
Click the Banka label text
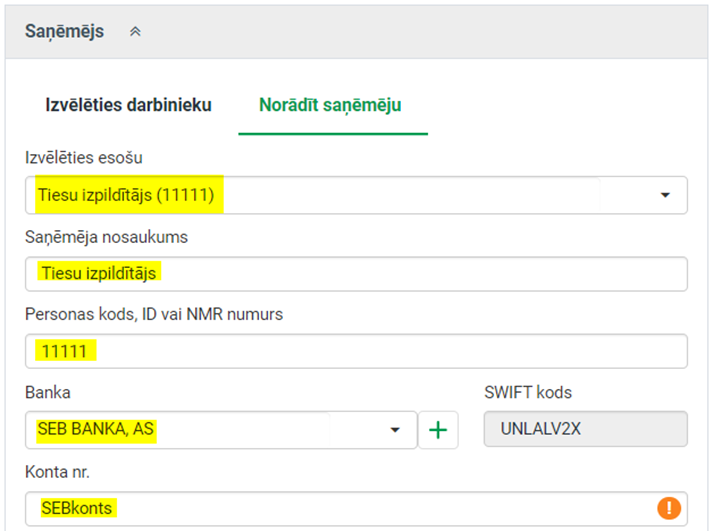point(48,392)
